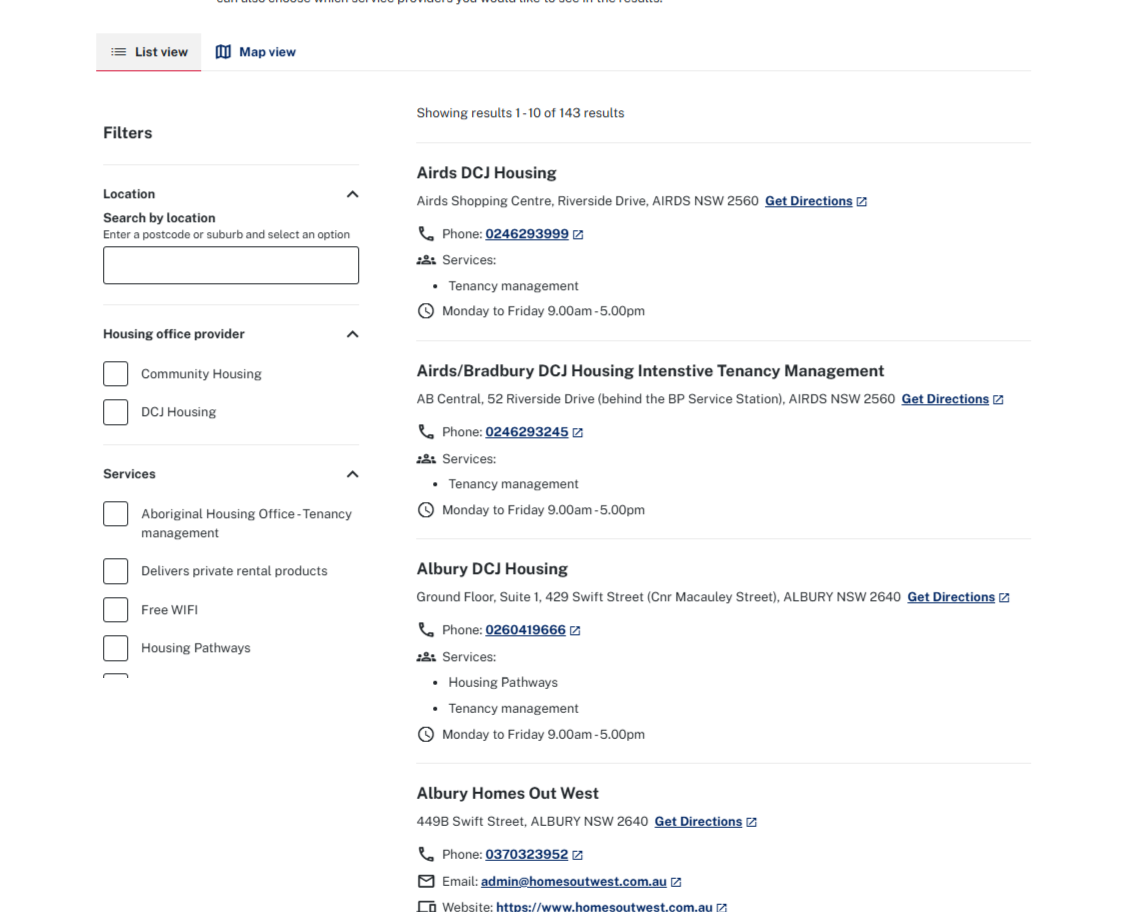Get Directions to Airds/Bradbury Intenstive Tenancy Management

pos(945,399)
